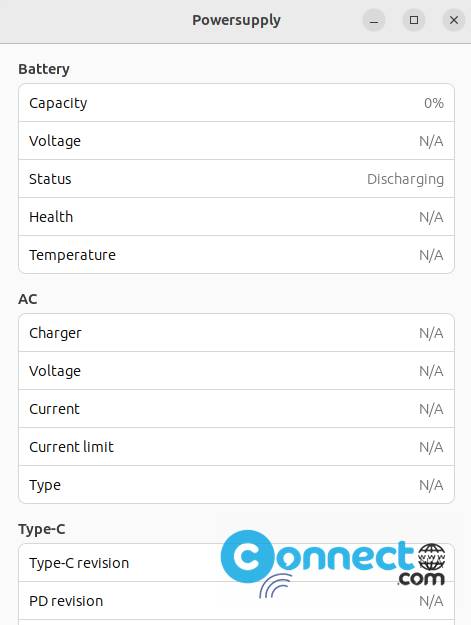Minimize the Powersupply window
The image size is (471, 625).
374,20
